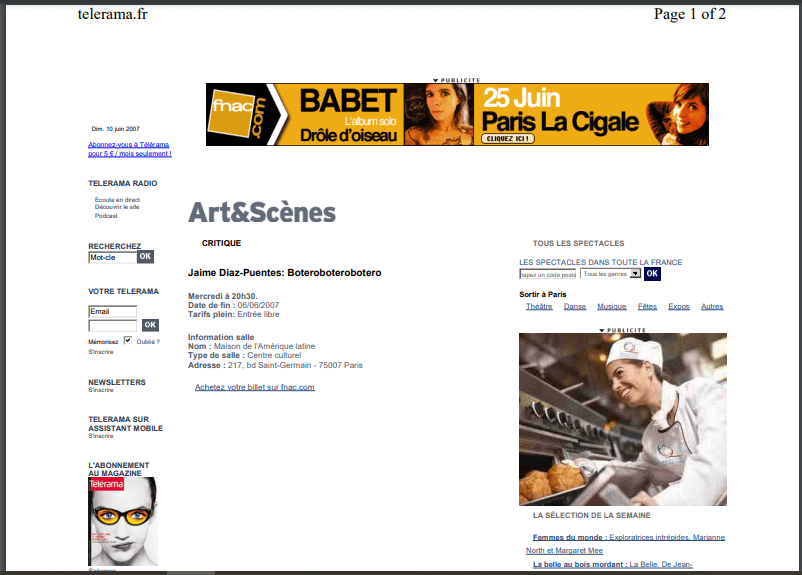Toggle the Mémorisez checkbox
802x575 pixels.
pyautogui.click(x=127, y=341)
